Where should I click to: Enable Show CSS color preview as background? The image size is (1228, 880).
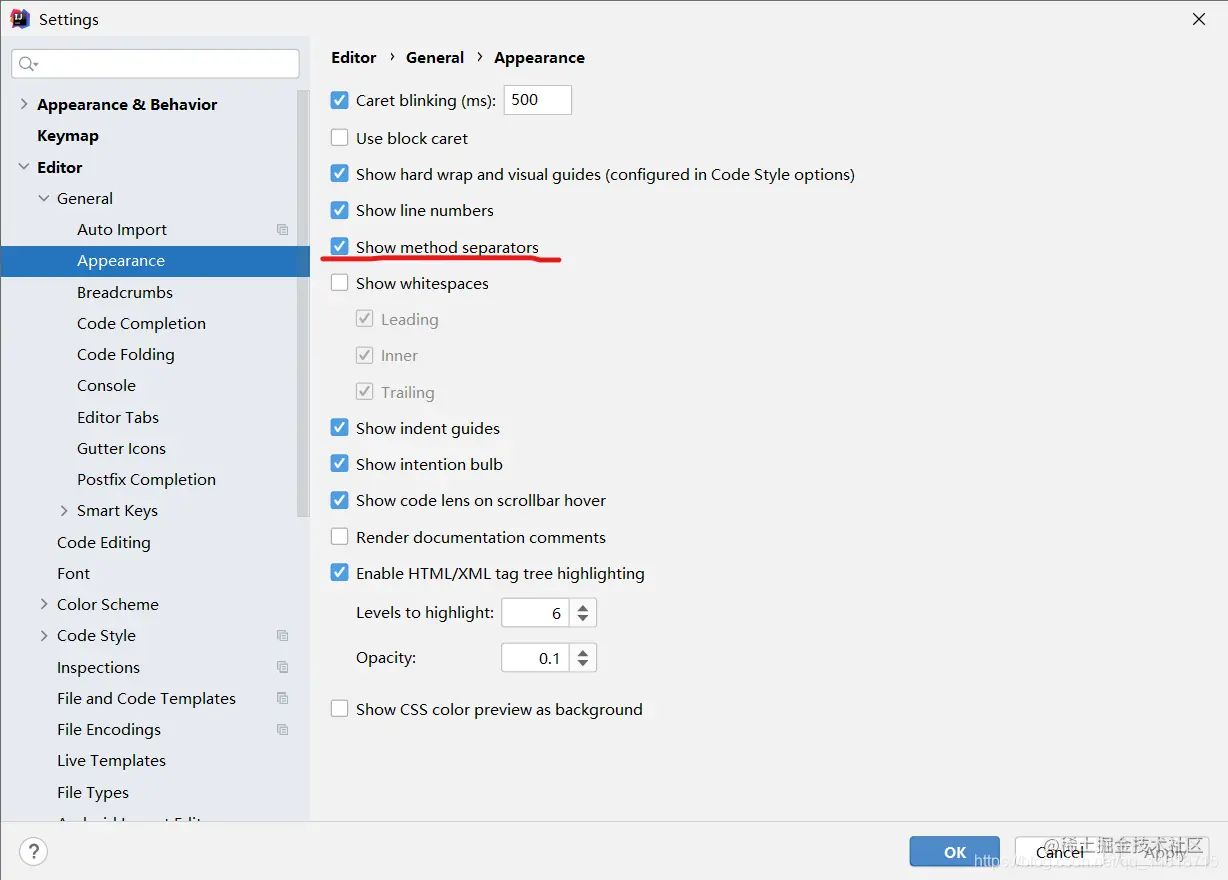[x=340, y=709]
